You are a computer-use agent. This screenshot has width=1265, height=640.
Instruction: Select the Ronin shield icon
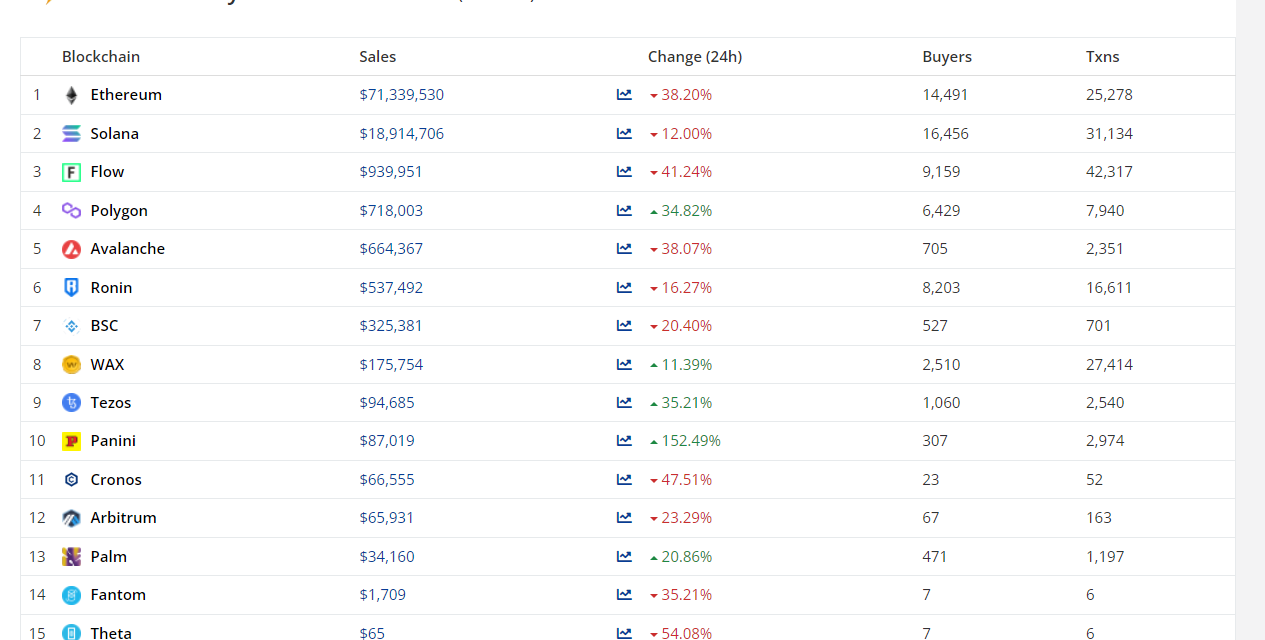tap(71, 287)
